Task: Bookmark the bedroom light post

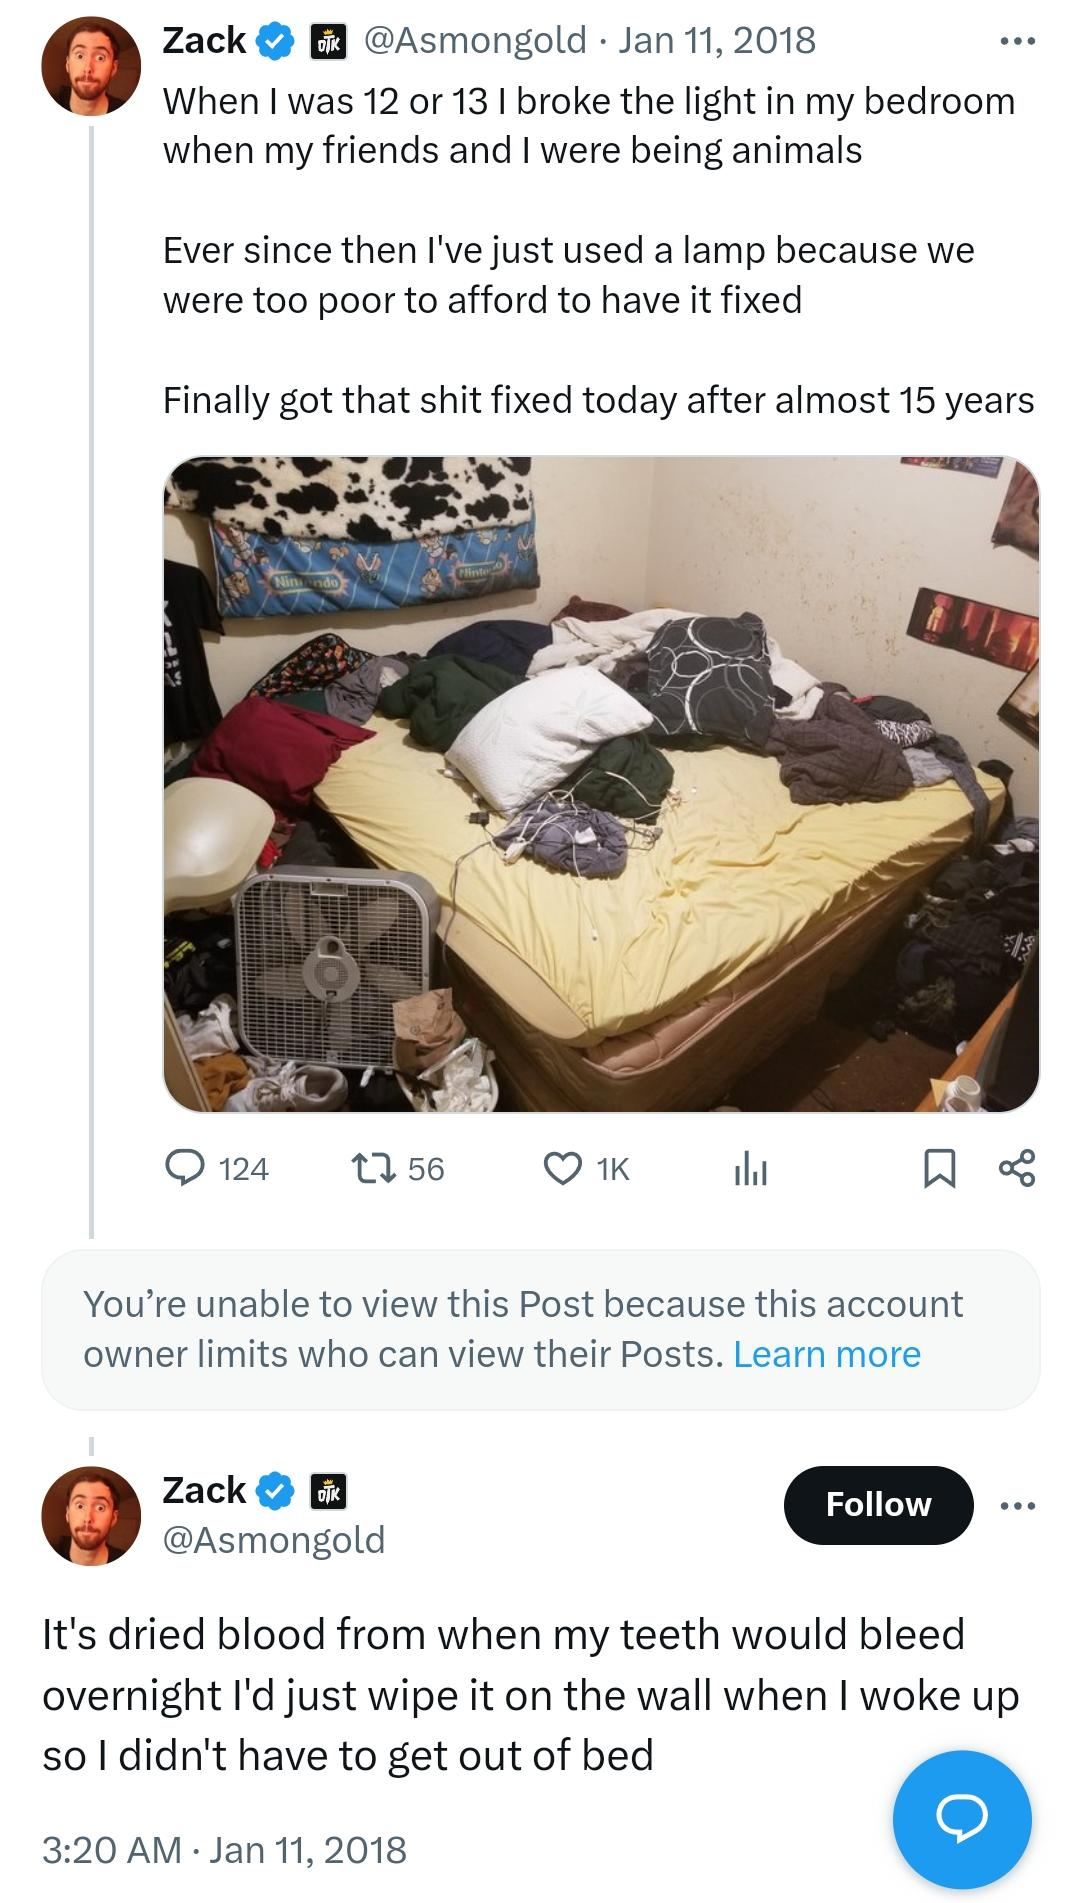Action: pyautogui.click(x=939, y=1168)
